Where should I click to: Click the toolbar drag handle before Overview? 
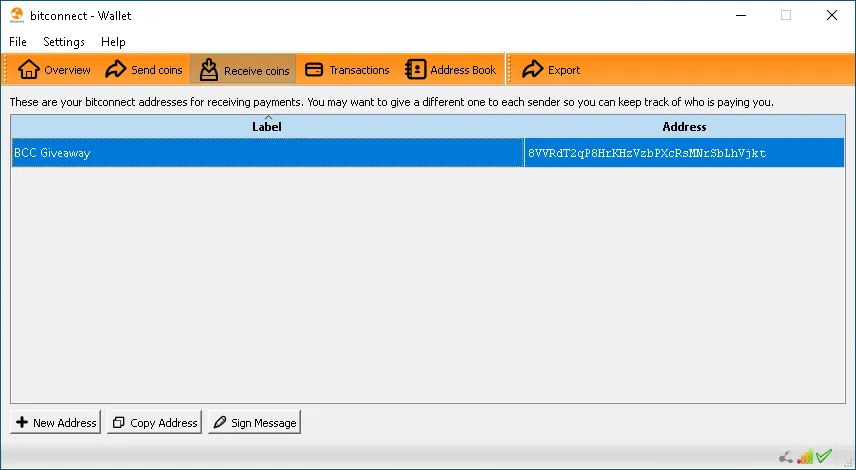(6, 69)
